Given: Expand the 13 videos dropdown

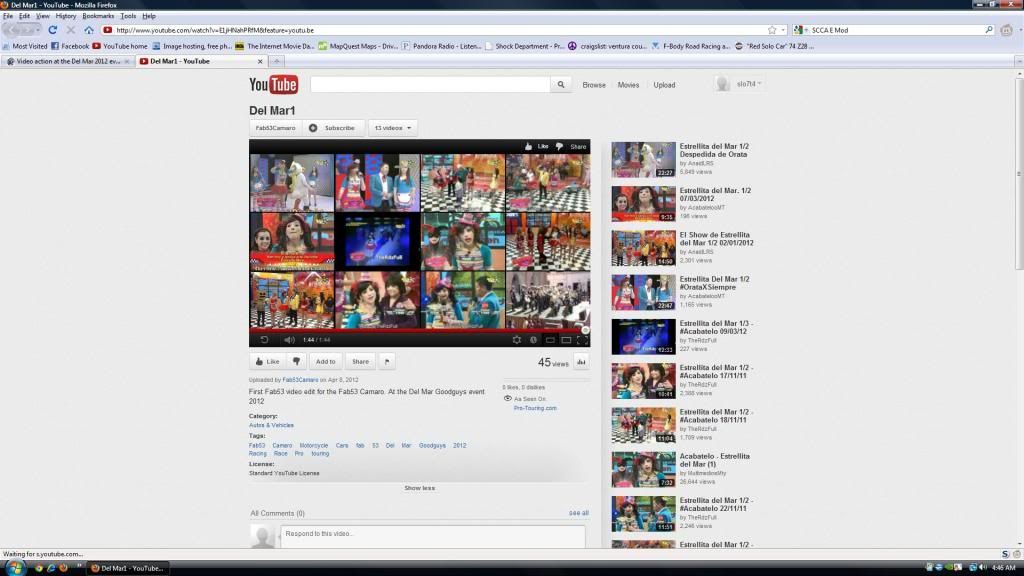Looking at the screenshot, I should 393,128.
